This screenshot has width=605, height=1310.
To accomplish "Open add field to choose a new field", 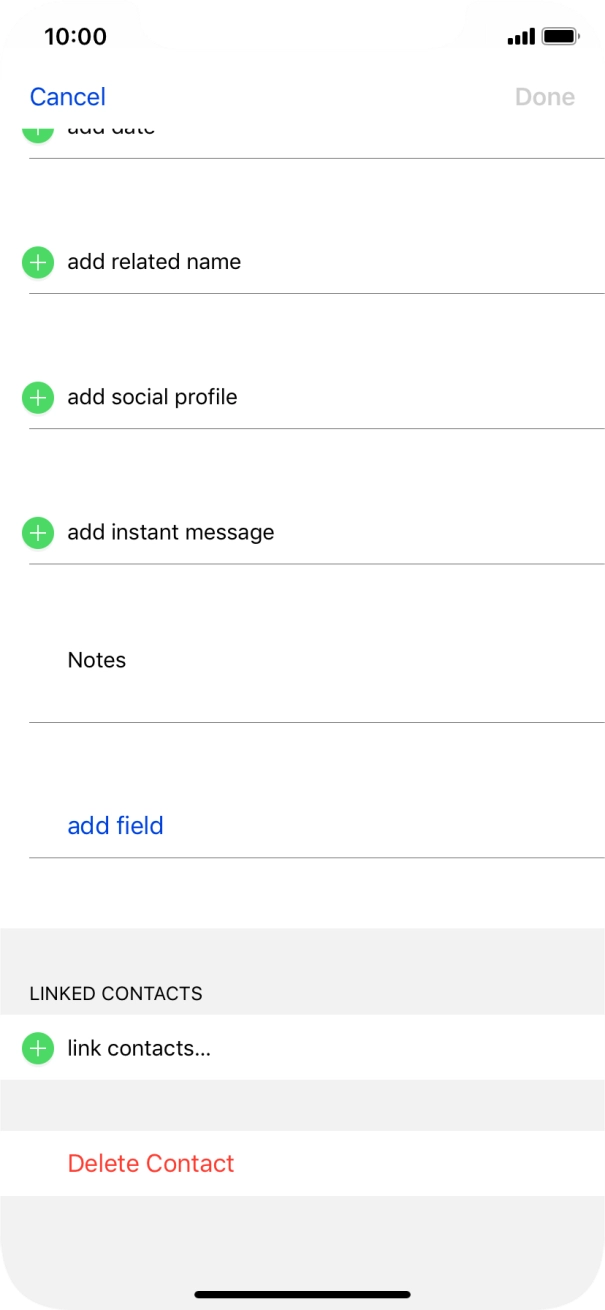I will pyautogui.click(x=115, y=825).
